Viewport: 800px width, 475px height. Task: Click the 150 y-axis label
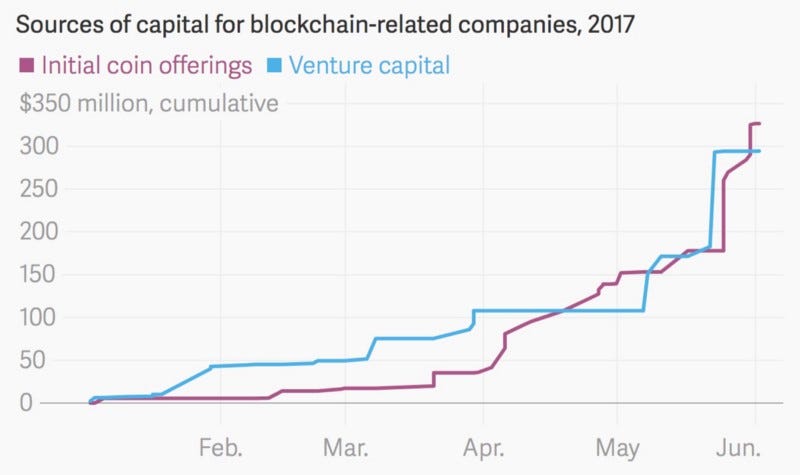[x=40, y=275]
